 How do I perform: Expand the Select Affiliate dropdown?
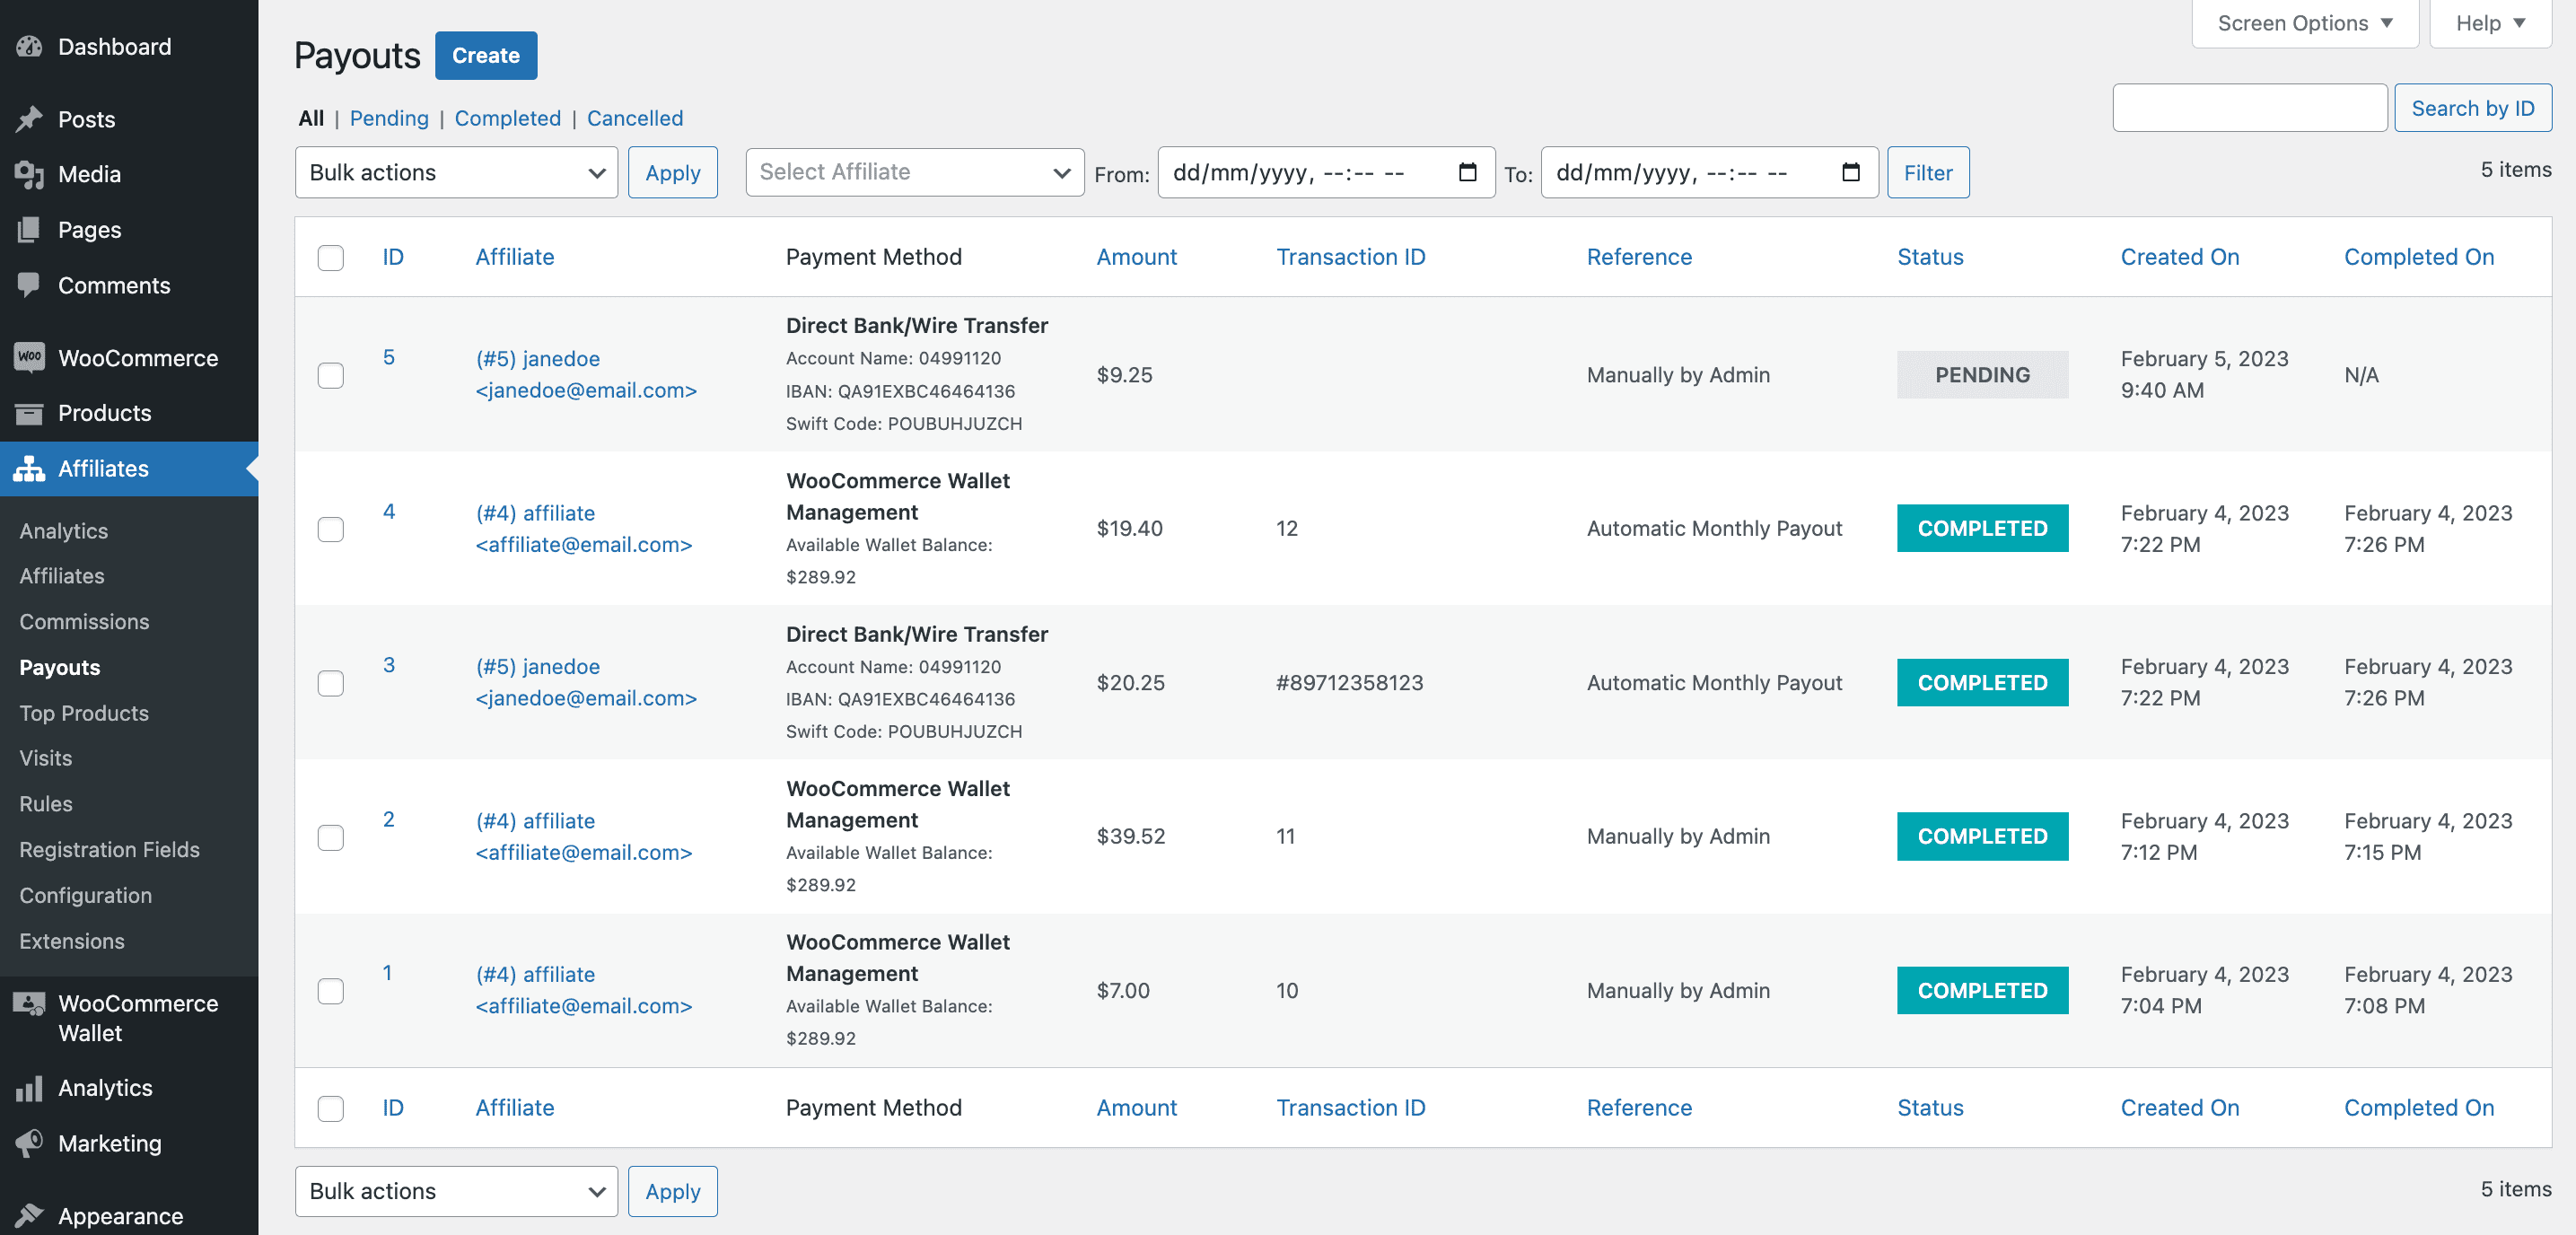[914, 172]
